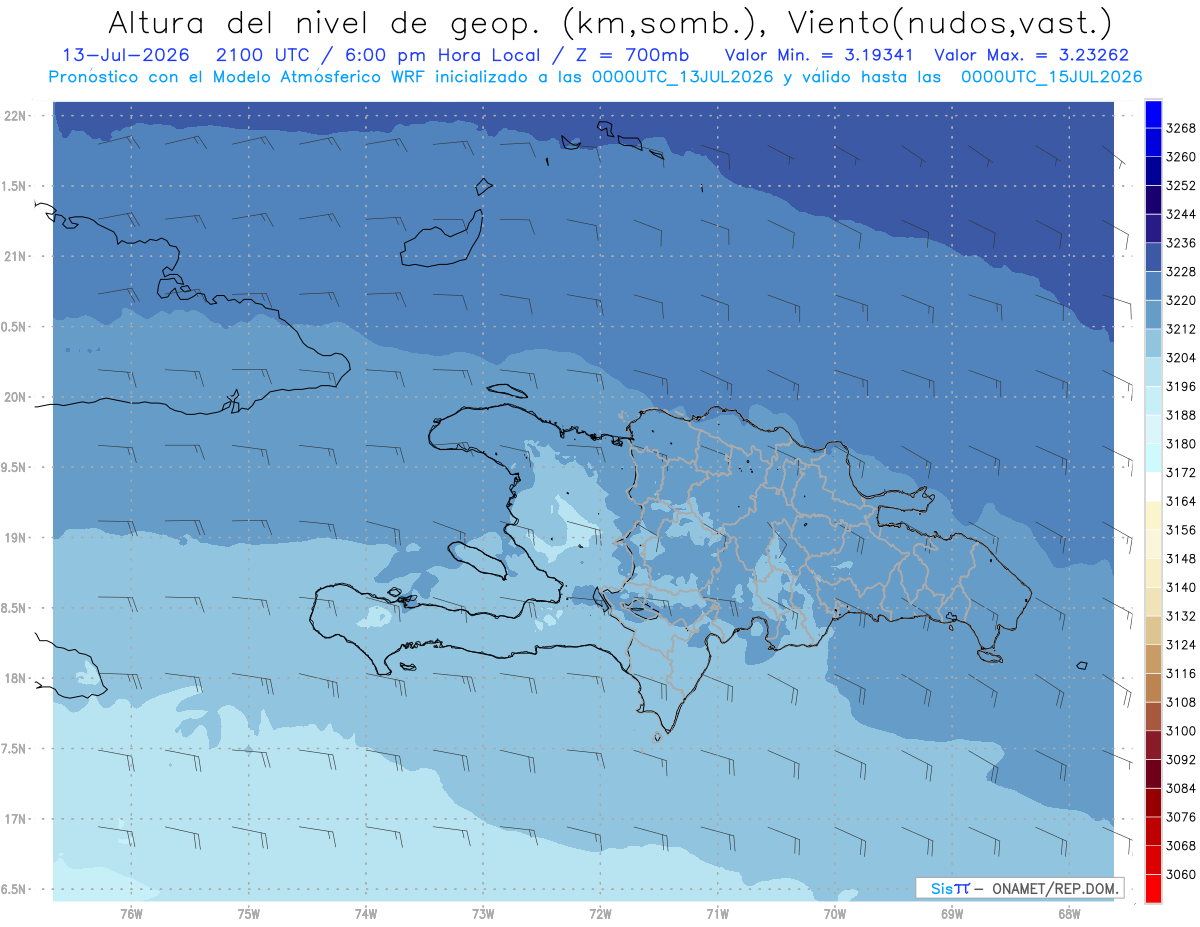Viewport: 1200px width, 927px height.
Task: Click the '19N' latitude label
Action: 17,538
